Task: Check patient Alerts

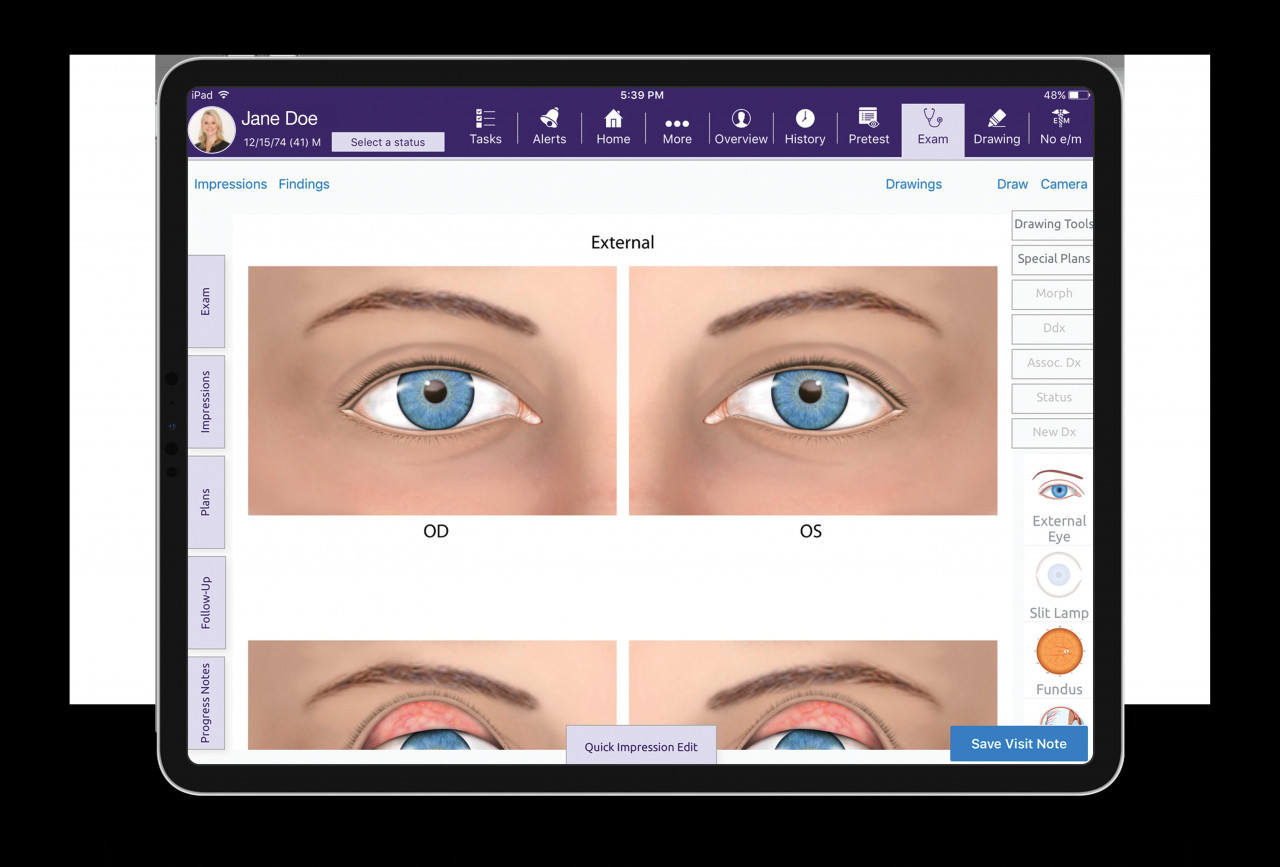Action: 549,128
